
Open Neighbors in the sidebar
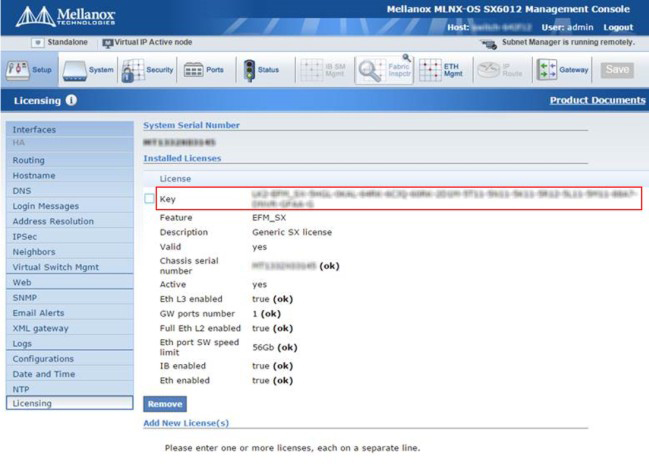(70, 252)
